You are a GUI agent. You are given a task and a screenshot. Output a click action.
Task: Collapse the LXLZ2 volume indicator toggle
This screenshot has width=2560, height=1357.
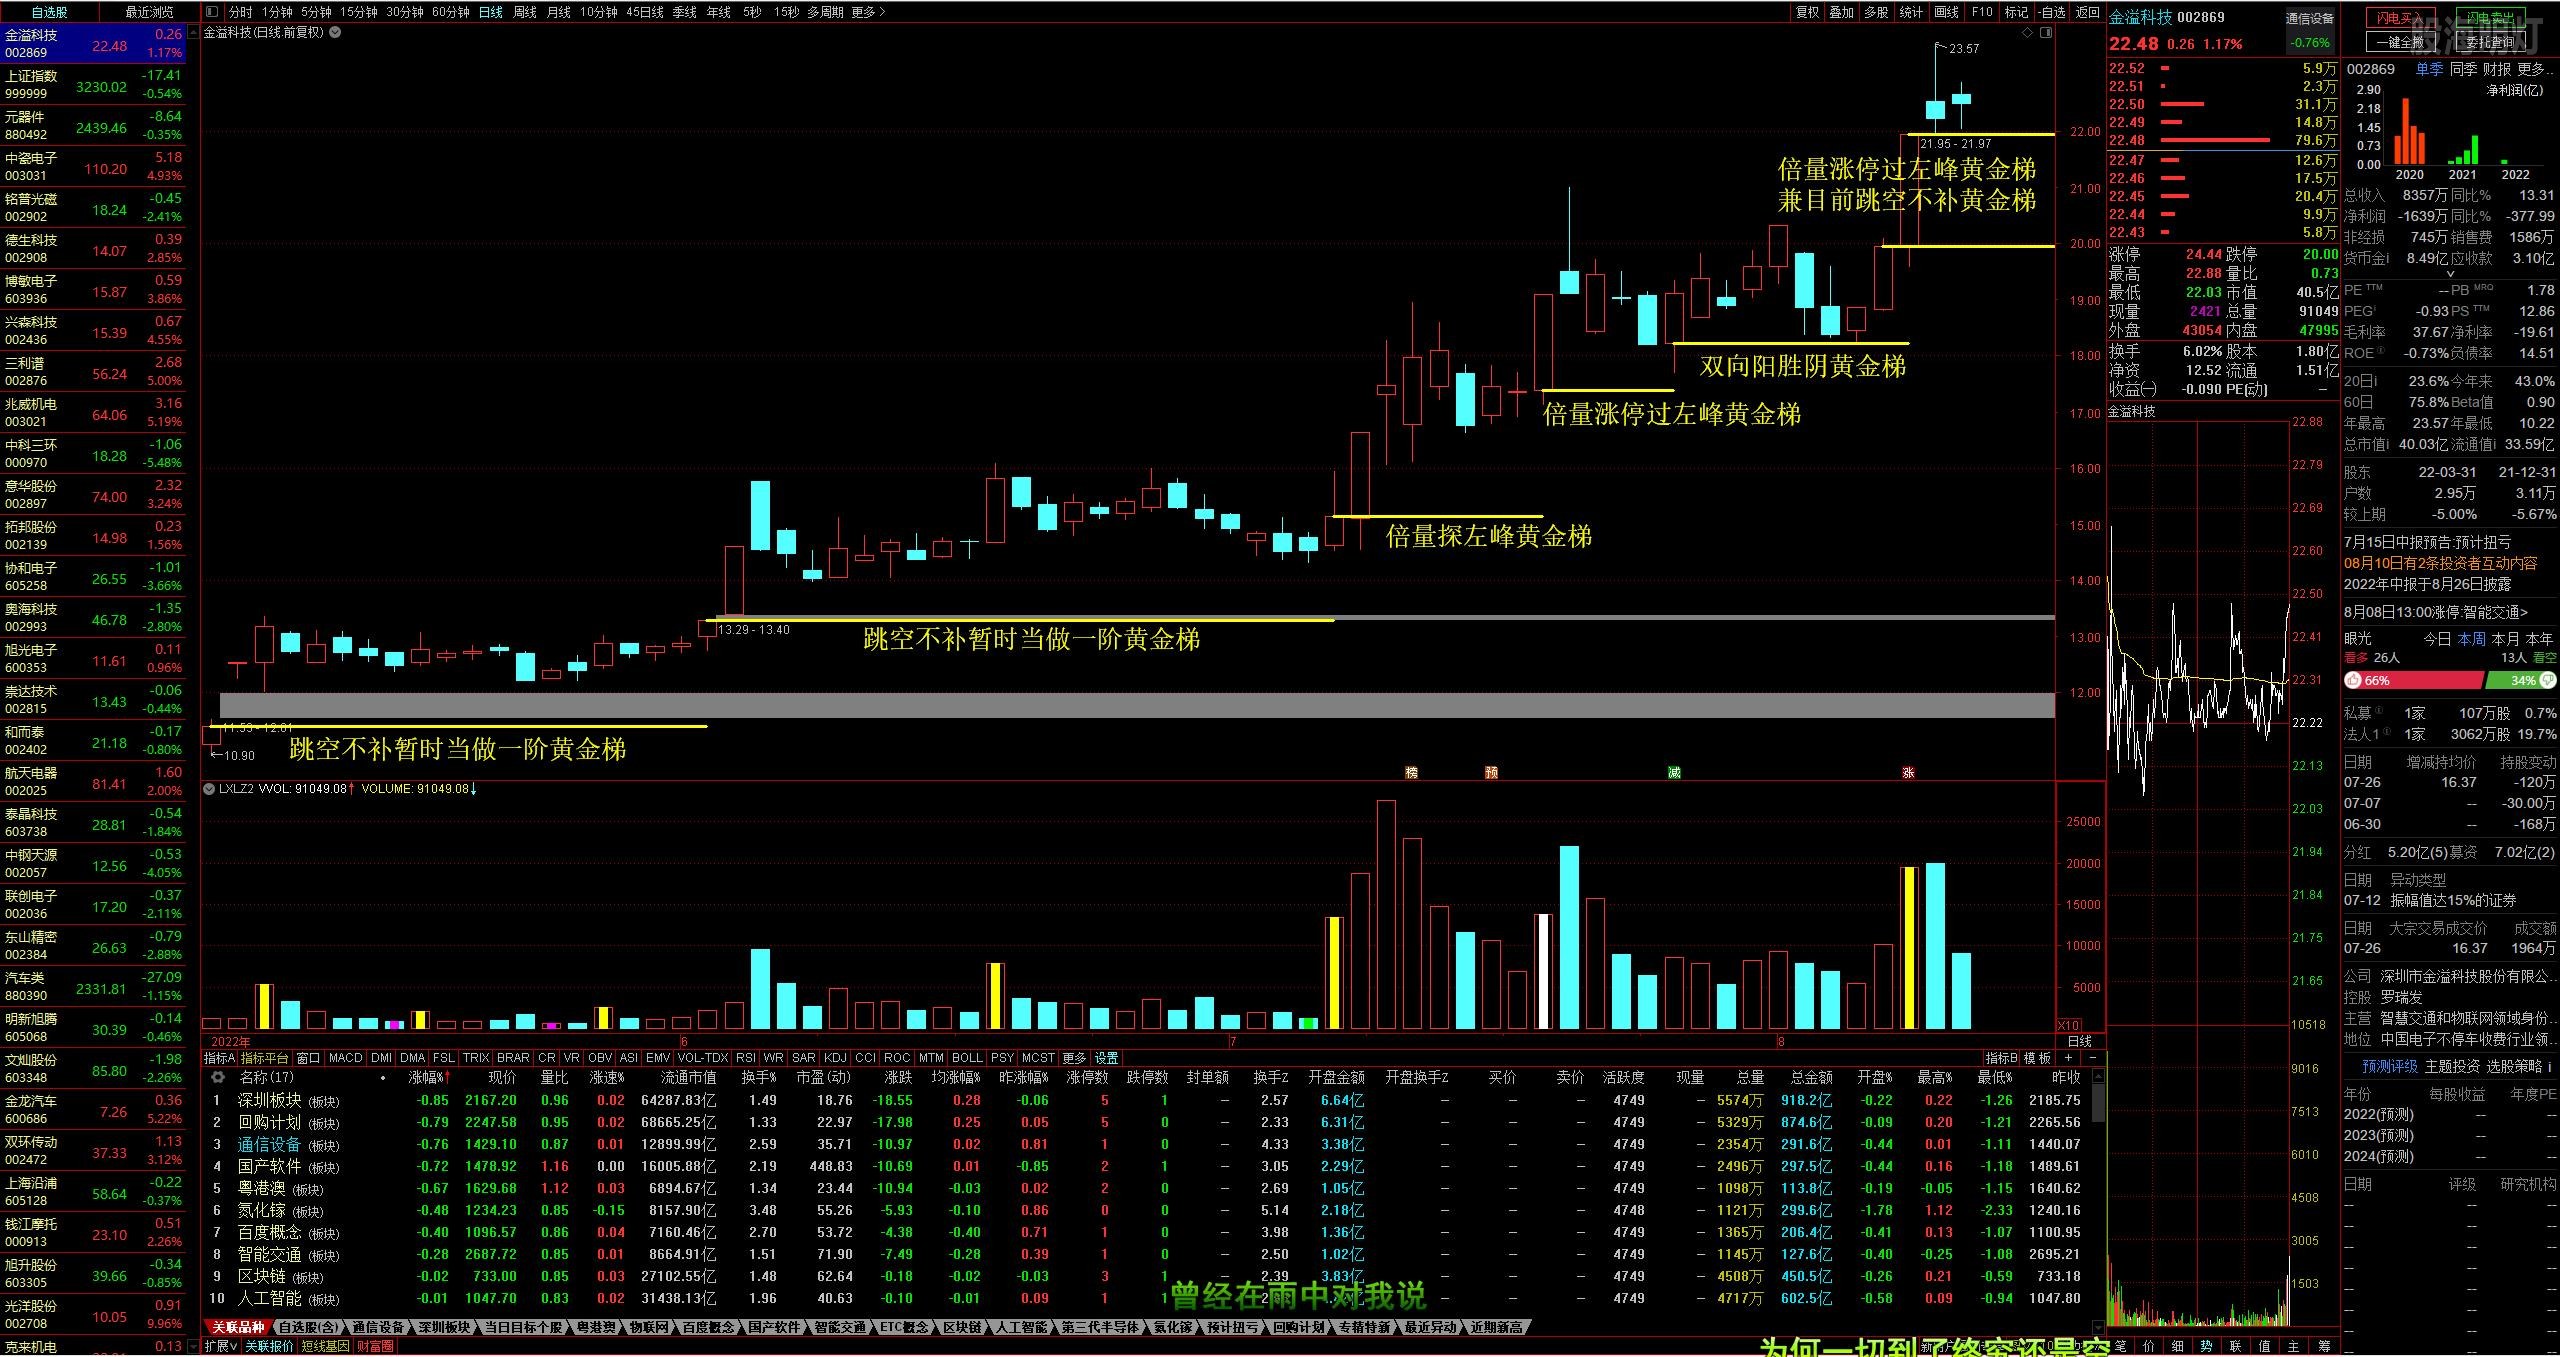coord(209,789)
